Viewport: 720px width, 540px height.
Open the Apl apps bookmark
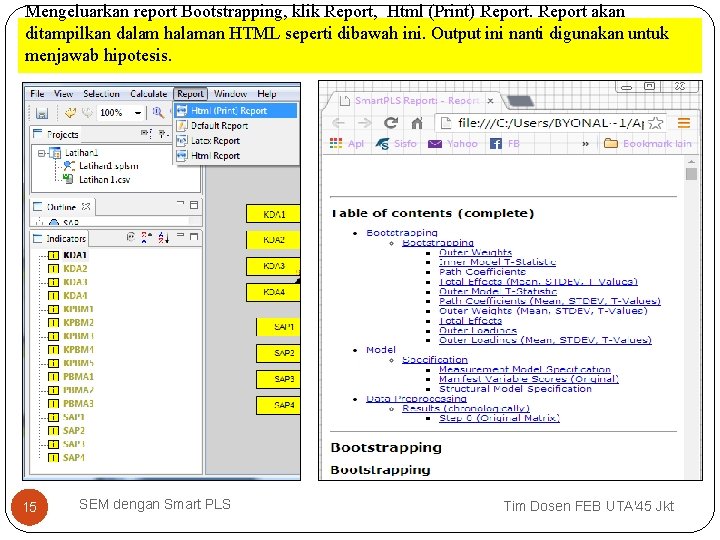(347, 144)
